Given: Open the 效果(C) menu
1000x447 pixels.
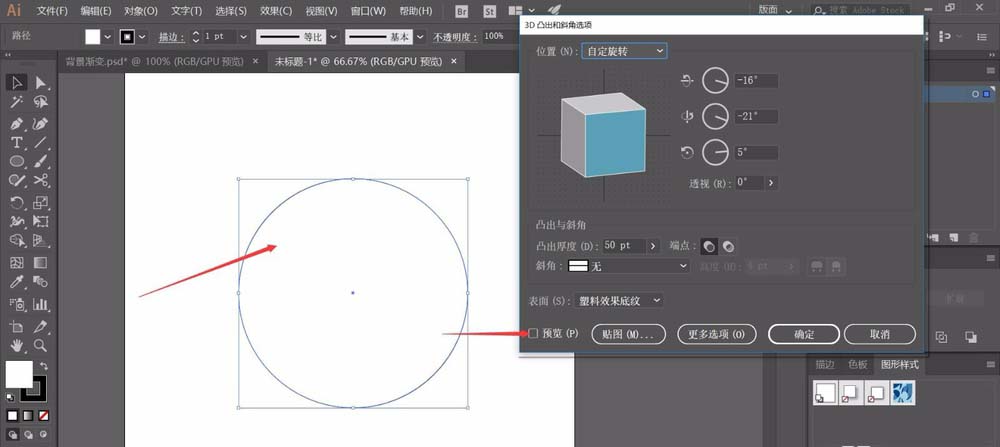Looking at the screenshot, I should click(273, 11).
